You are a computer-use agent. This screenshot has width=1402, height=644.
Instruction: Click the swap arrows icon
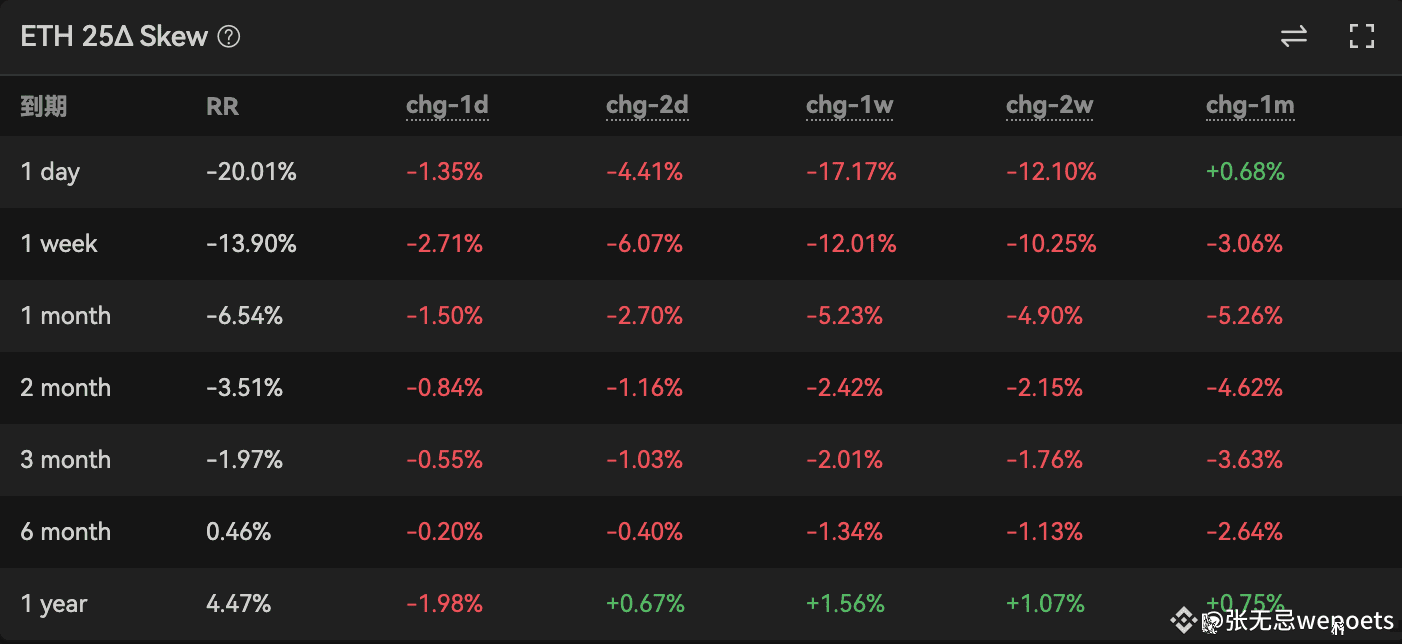tap(1294, 37)
